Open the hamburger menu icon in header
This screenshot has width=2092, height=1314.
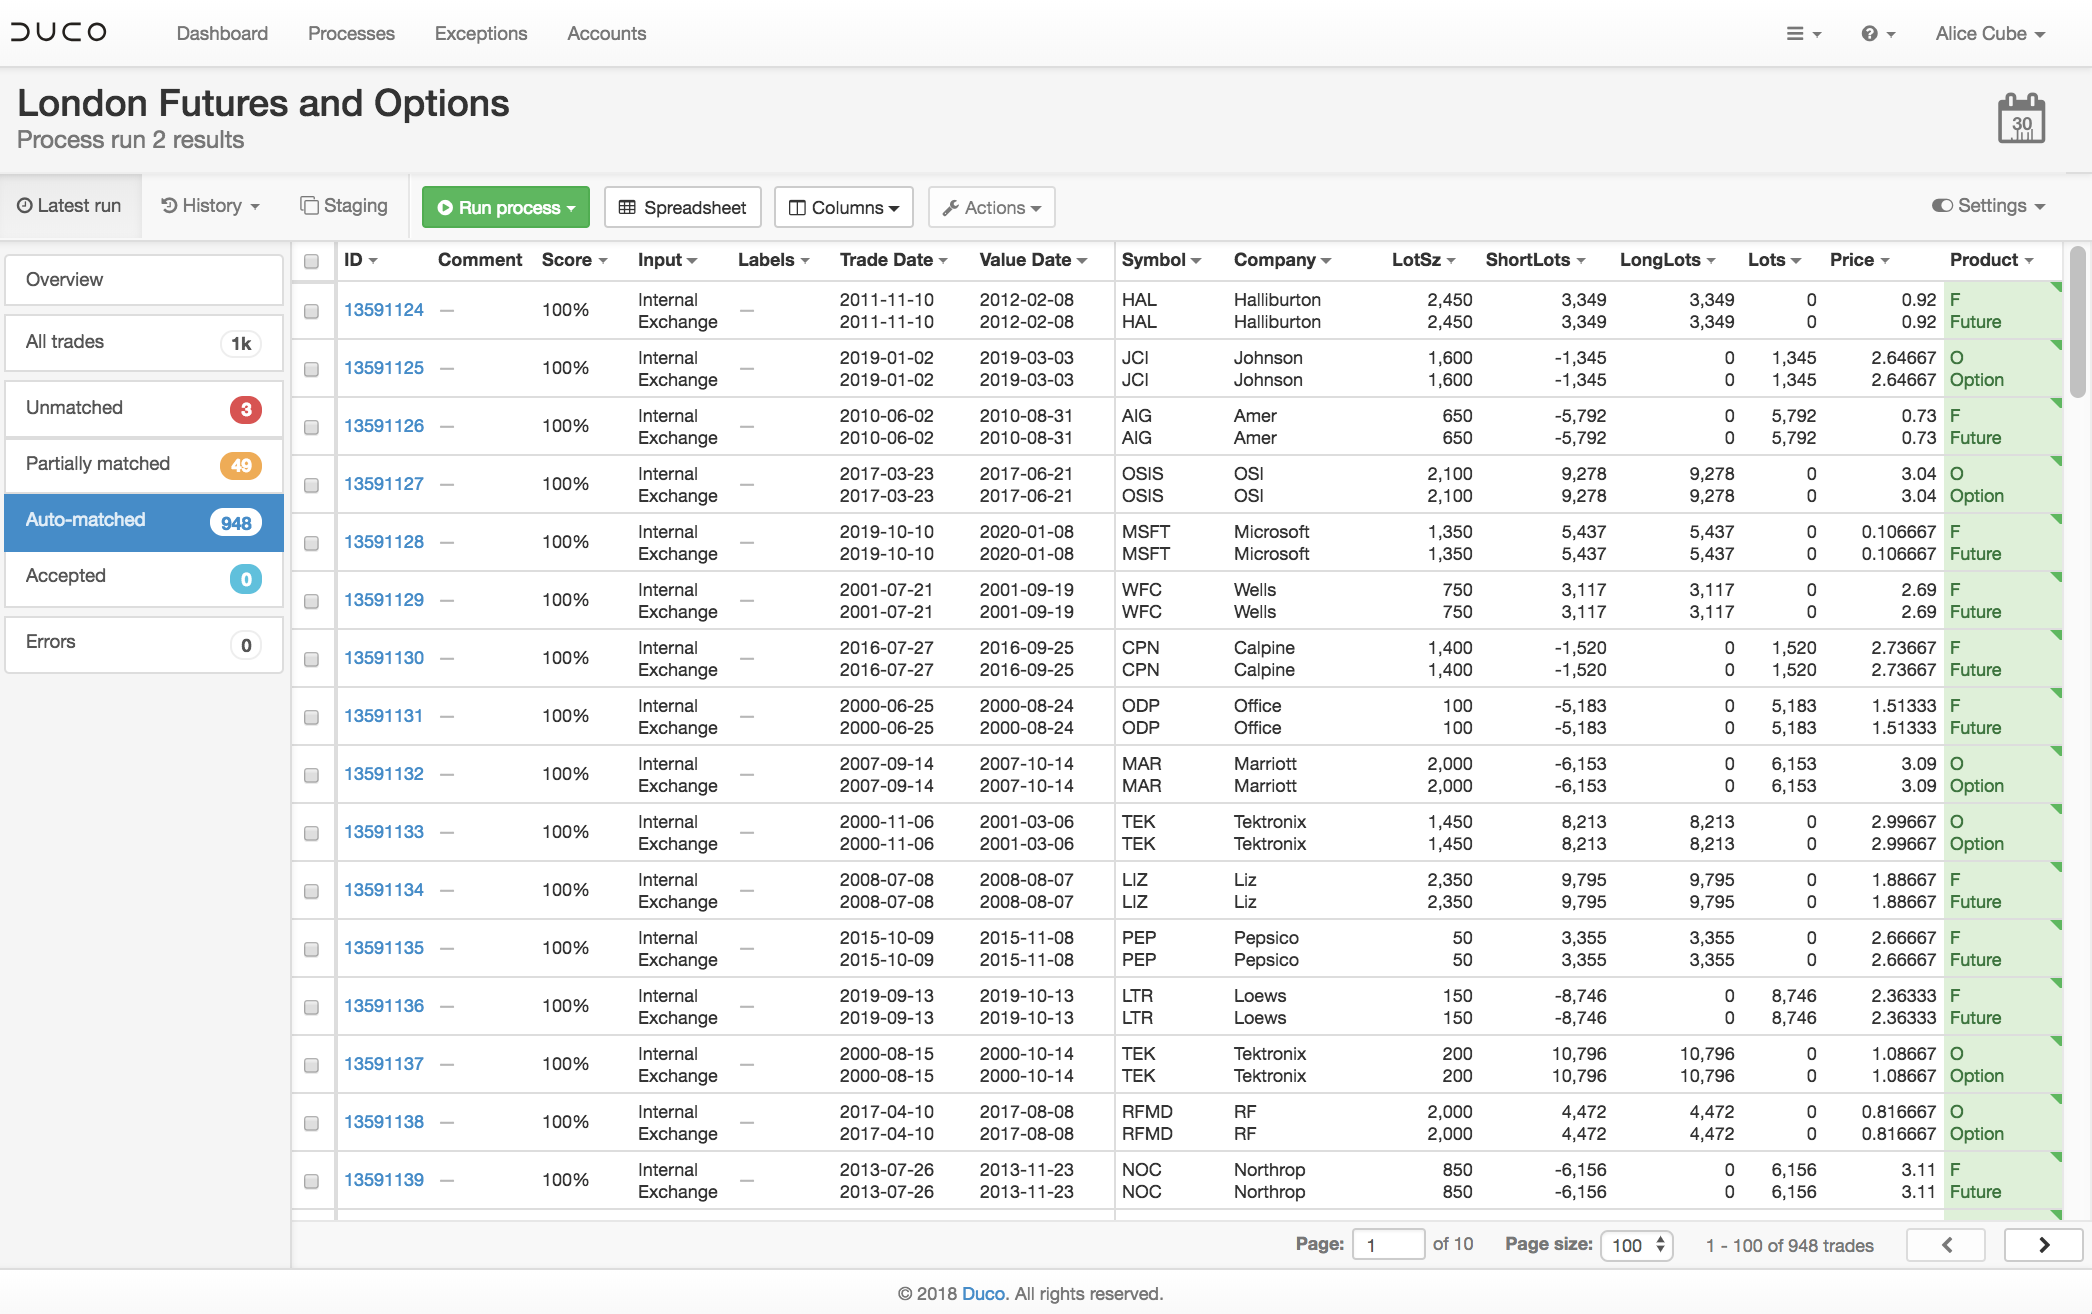(1803, 33)
